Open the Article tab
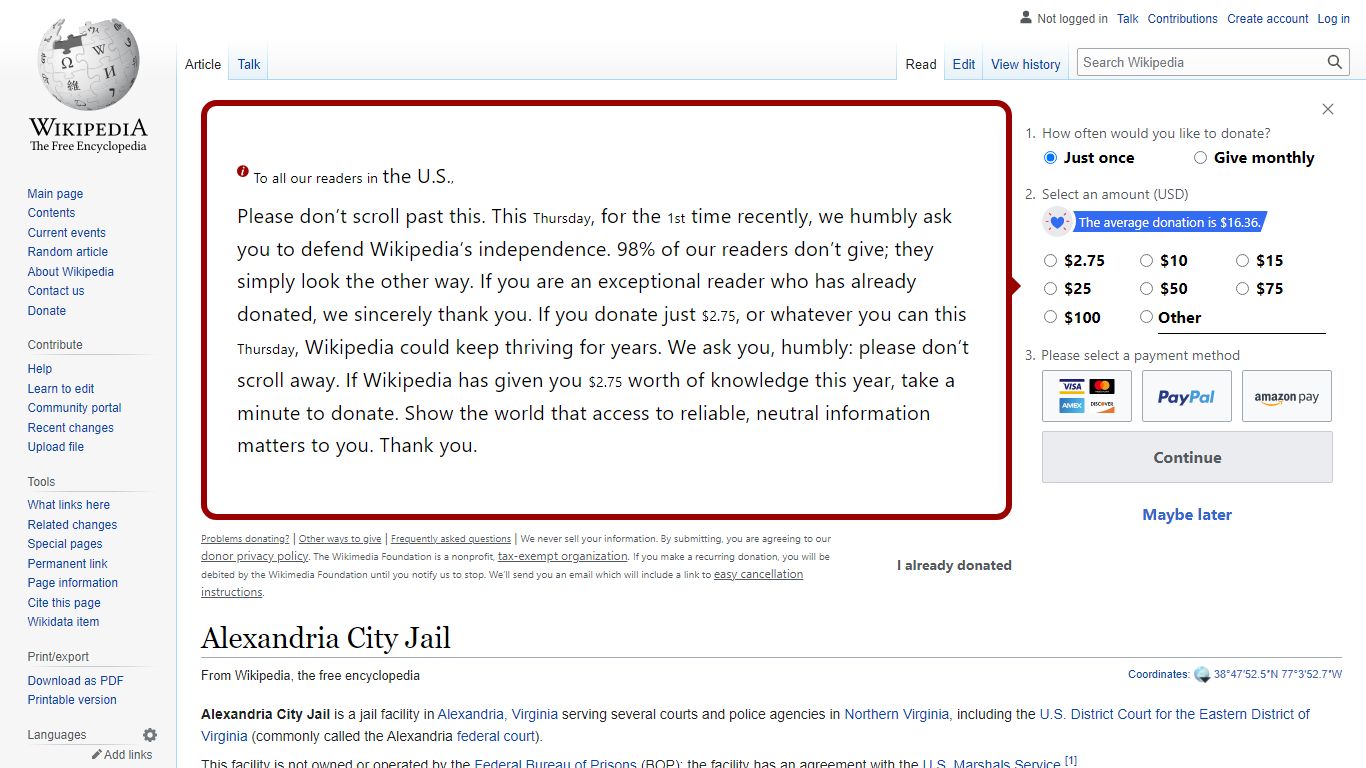This screenshot has height=768, width=1366. 203,64
